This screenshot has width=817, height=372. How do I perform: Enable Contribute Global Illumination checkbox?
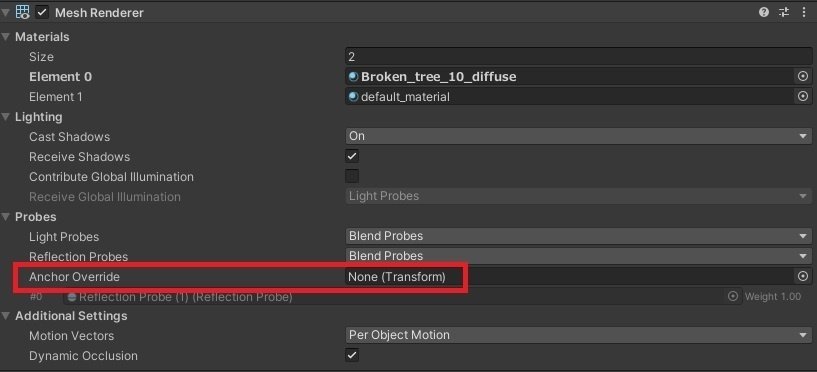click(x=352, y=176)
